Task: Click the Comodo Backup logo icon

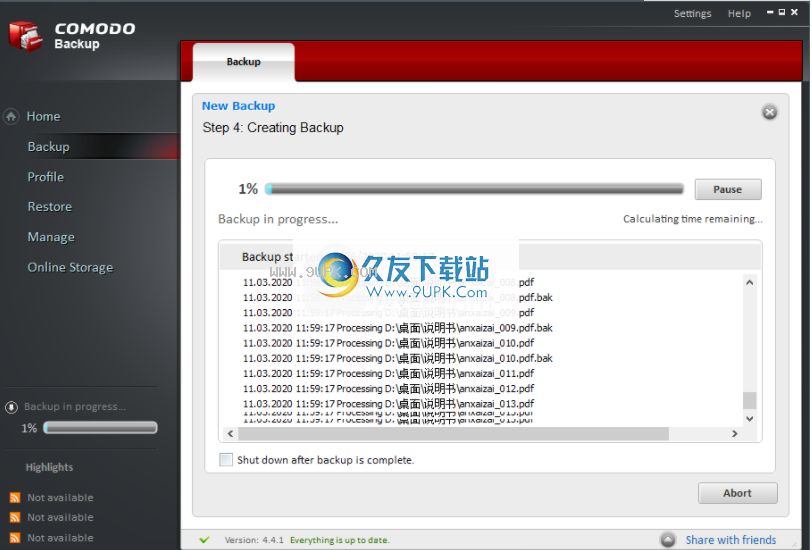Action: pos(26,36)
